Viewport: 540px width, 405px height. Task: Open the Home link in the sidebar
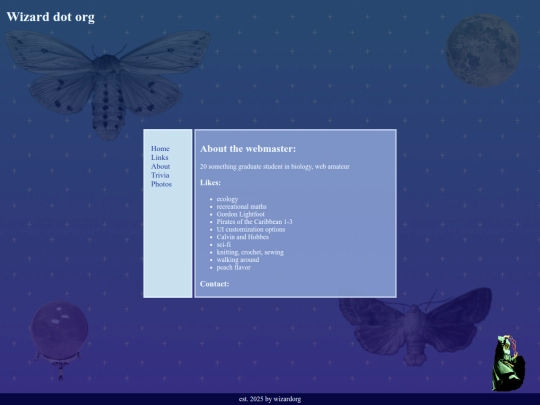click(160, 148)
